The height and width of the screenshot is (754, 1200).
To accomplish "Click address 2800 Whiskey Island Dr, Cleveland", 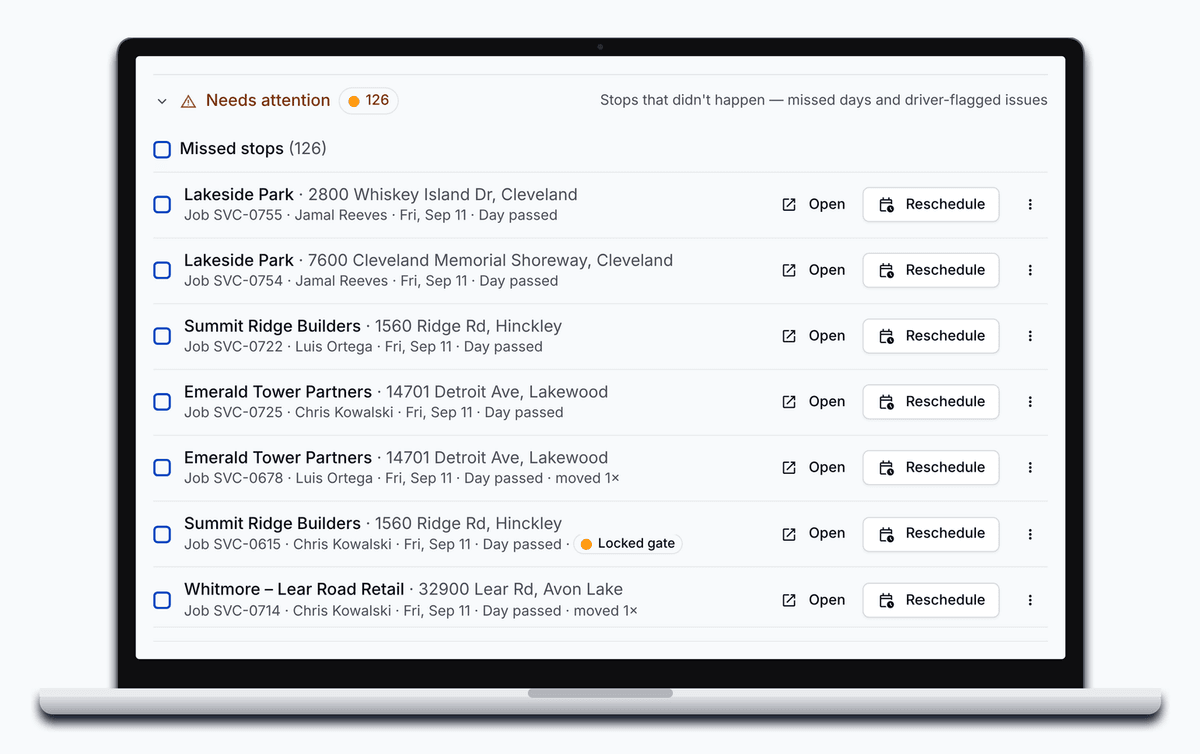I will tap(443, 194).
